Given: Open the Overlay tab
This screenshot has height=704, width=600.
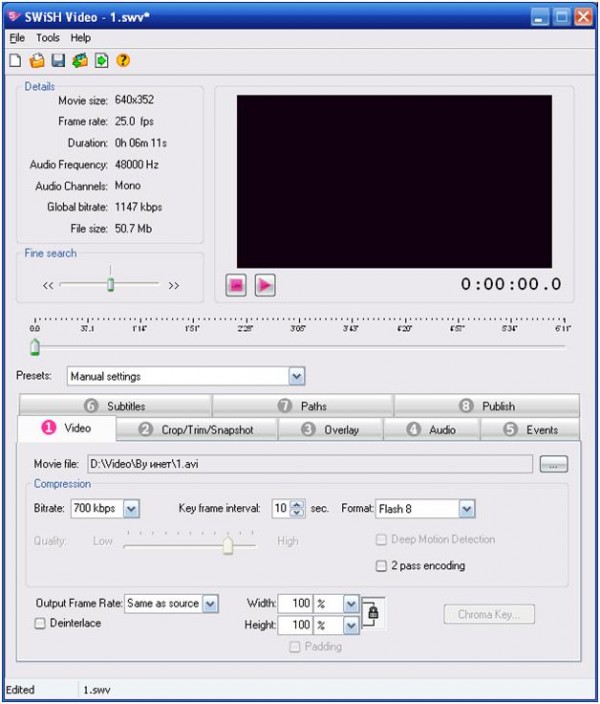Looking at the screenshot, I should [331, 430].
